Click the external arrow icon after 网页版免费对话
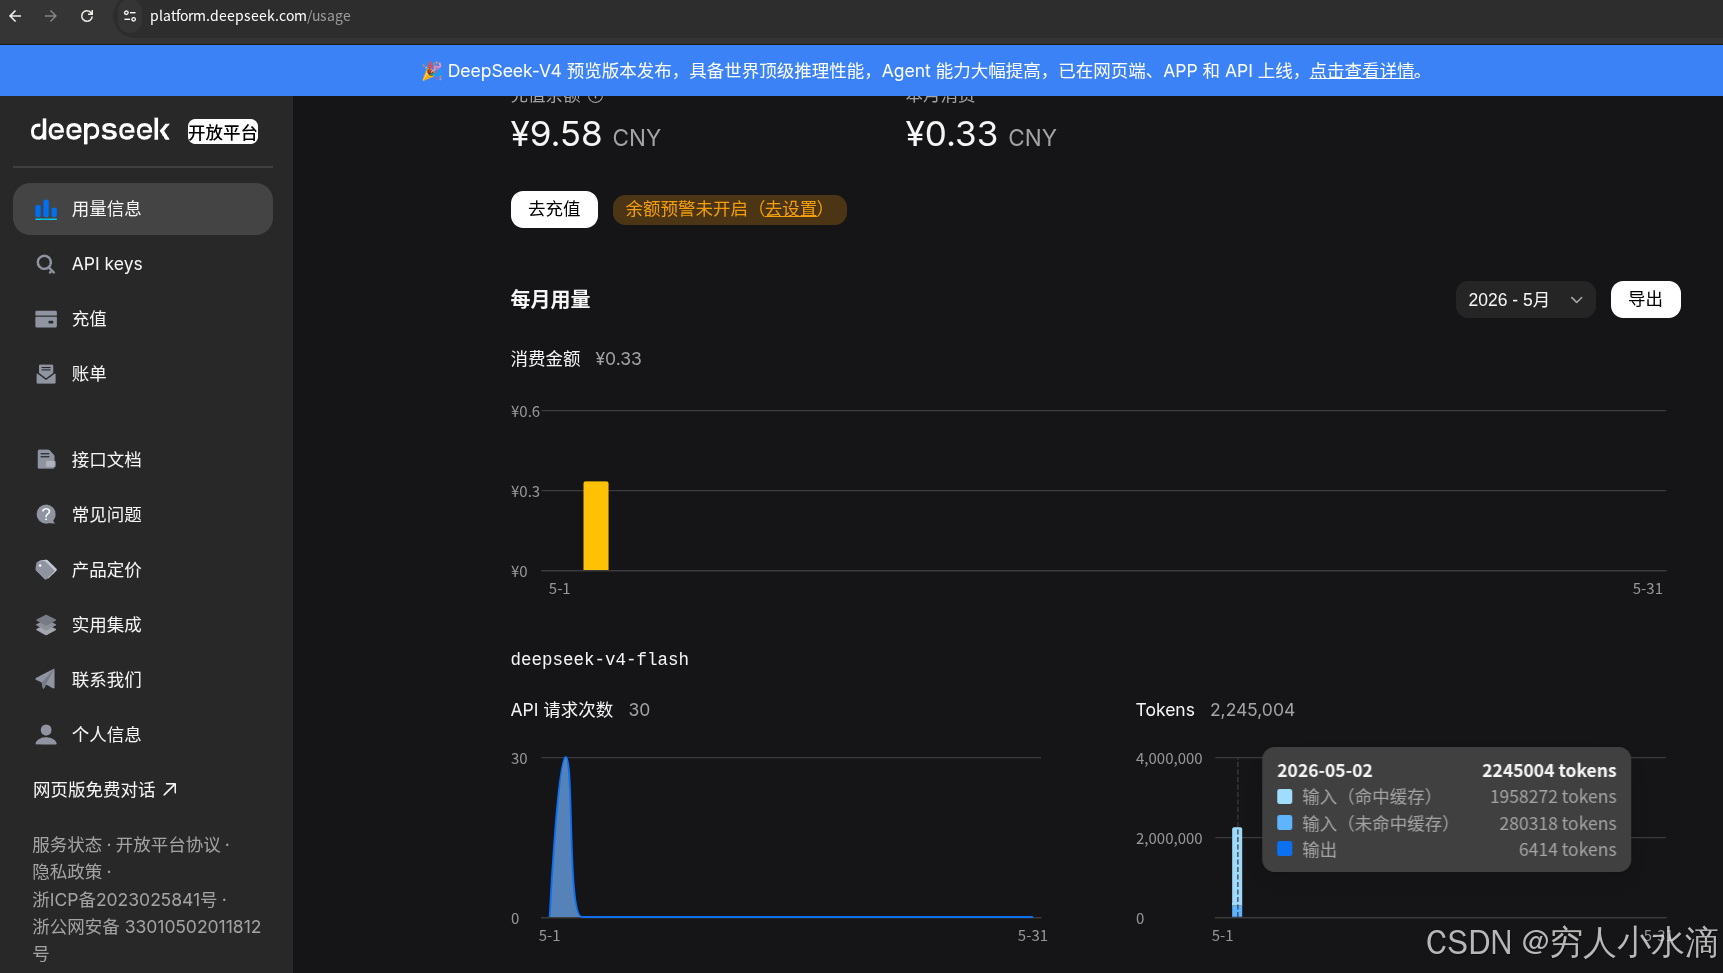Viewport: 1723px width, 973px height. (170, 789)
